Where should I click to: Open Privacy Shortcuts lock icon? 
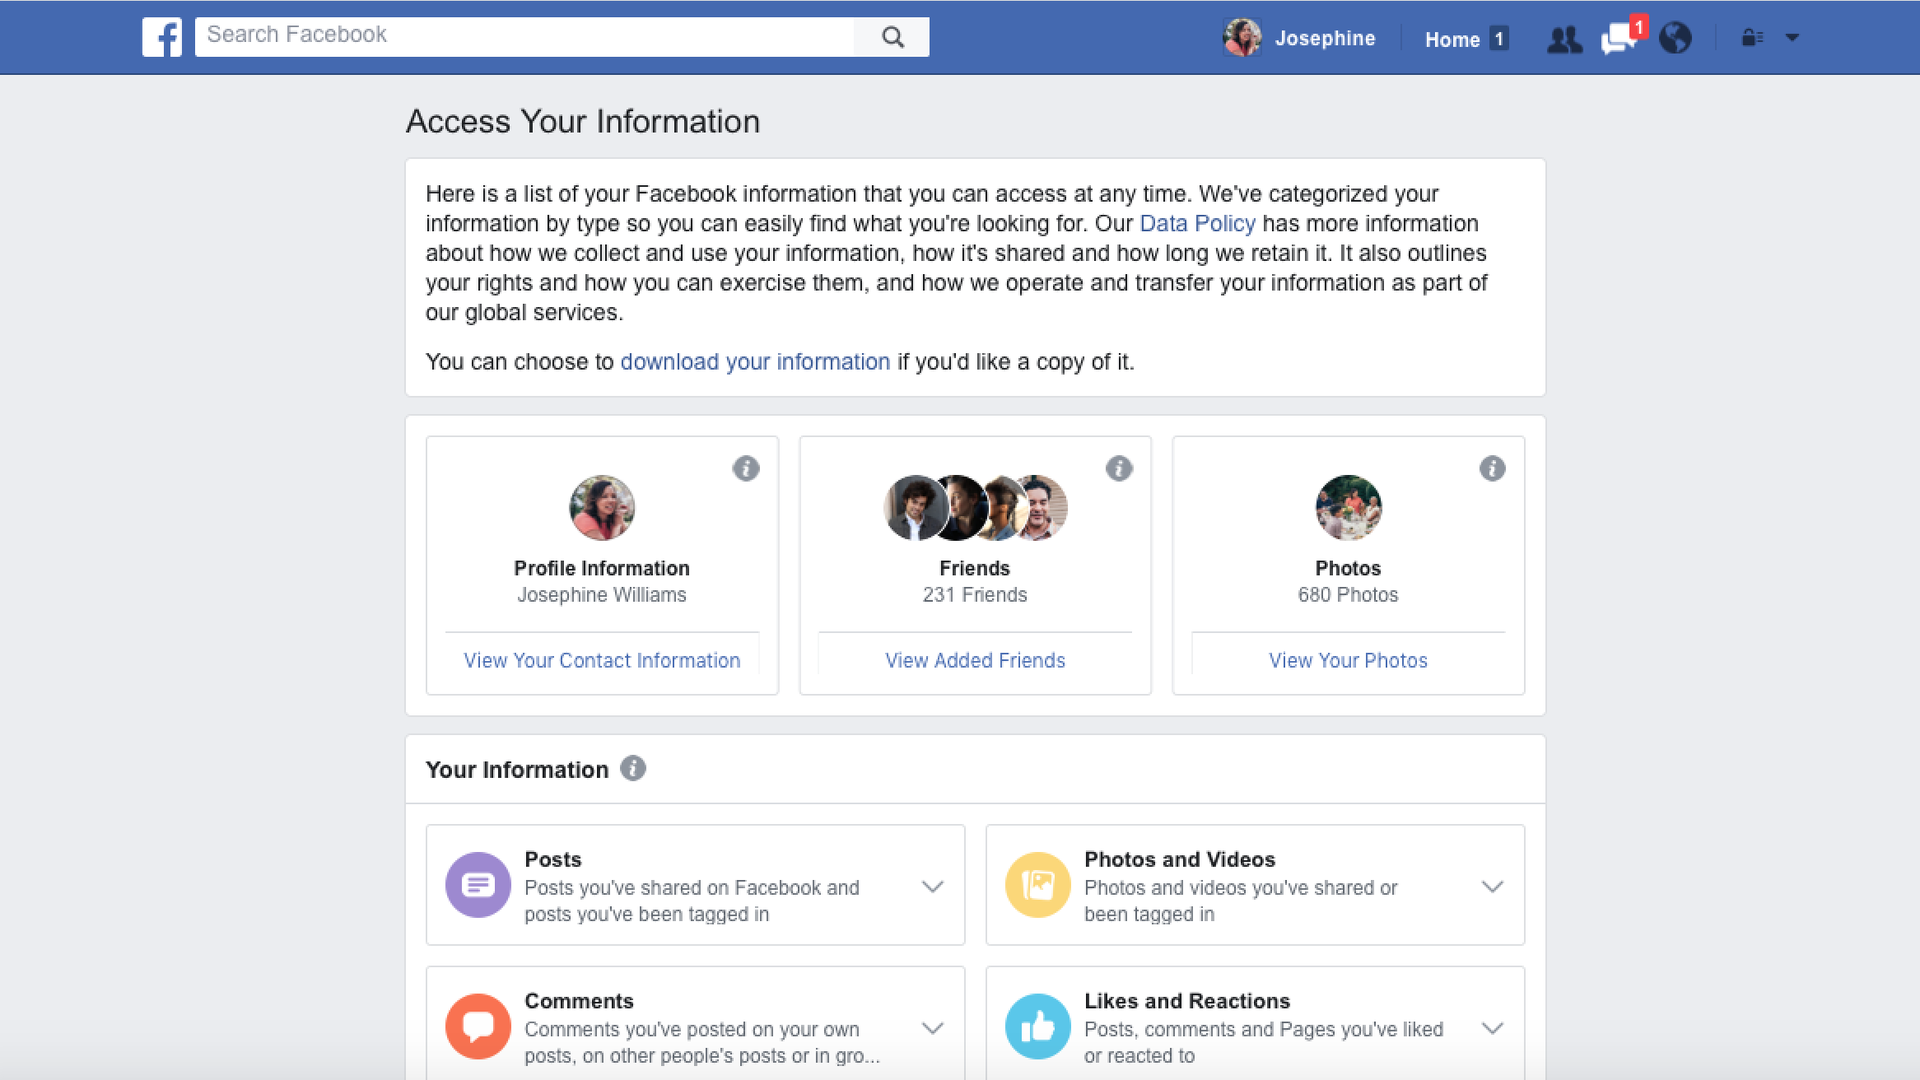(1750, 37)
